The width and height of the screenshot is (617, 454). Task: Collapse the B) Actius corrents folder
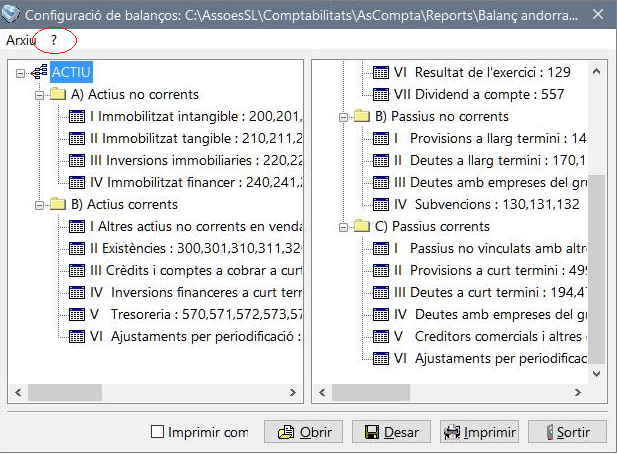[39, 205]
